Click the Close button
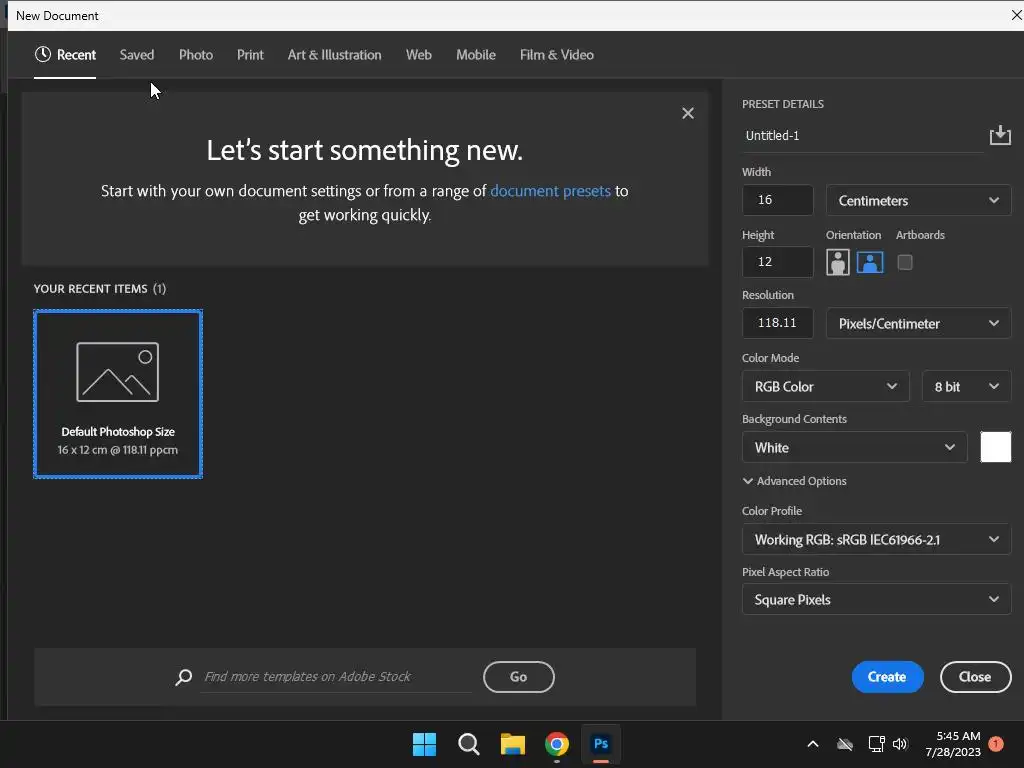 point(975,677)
